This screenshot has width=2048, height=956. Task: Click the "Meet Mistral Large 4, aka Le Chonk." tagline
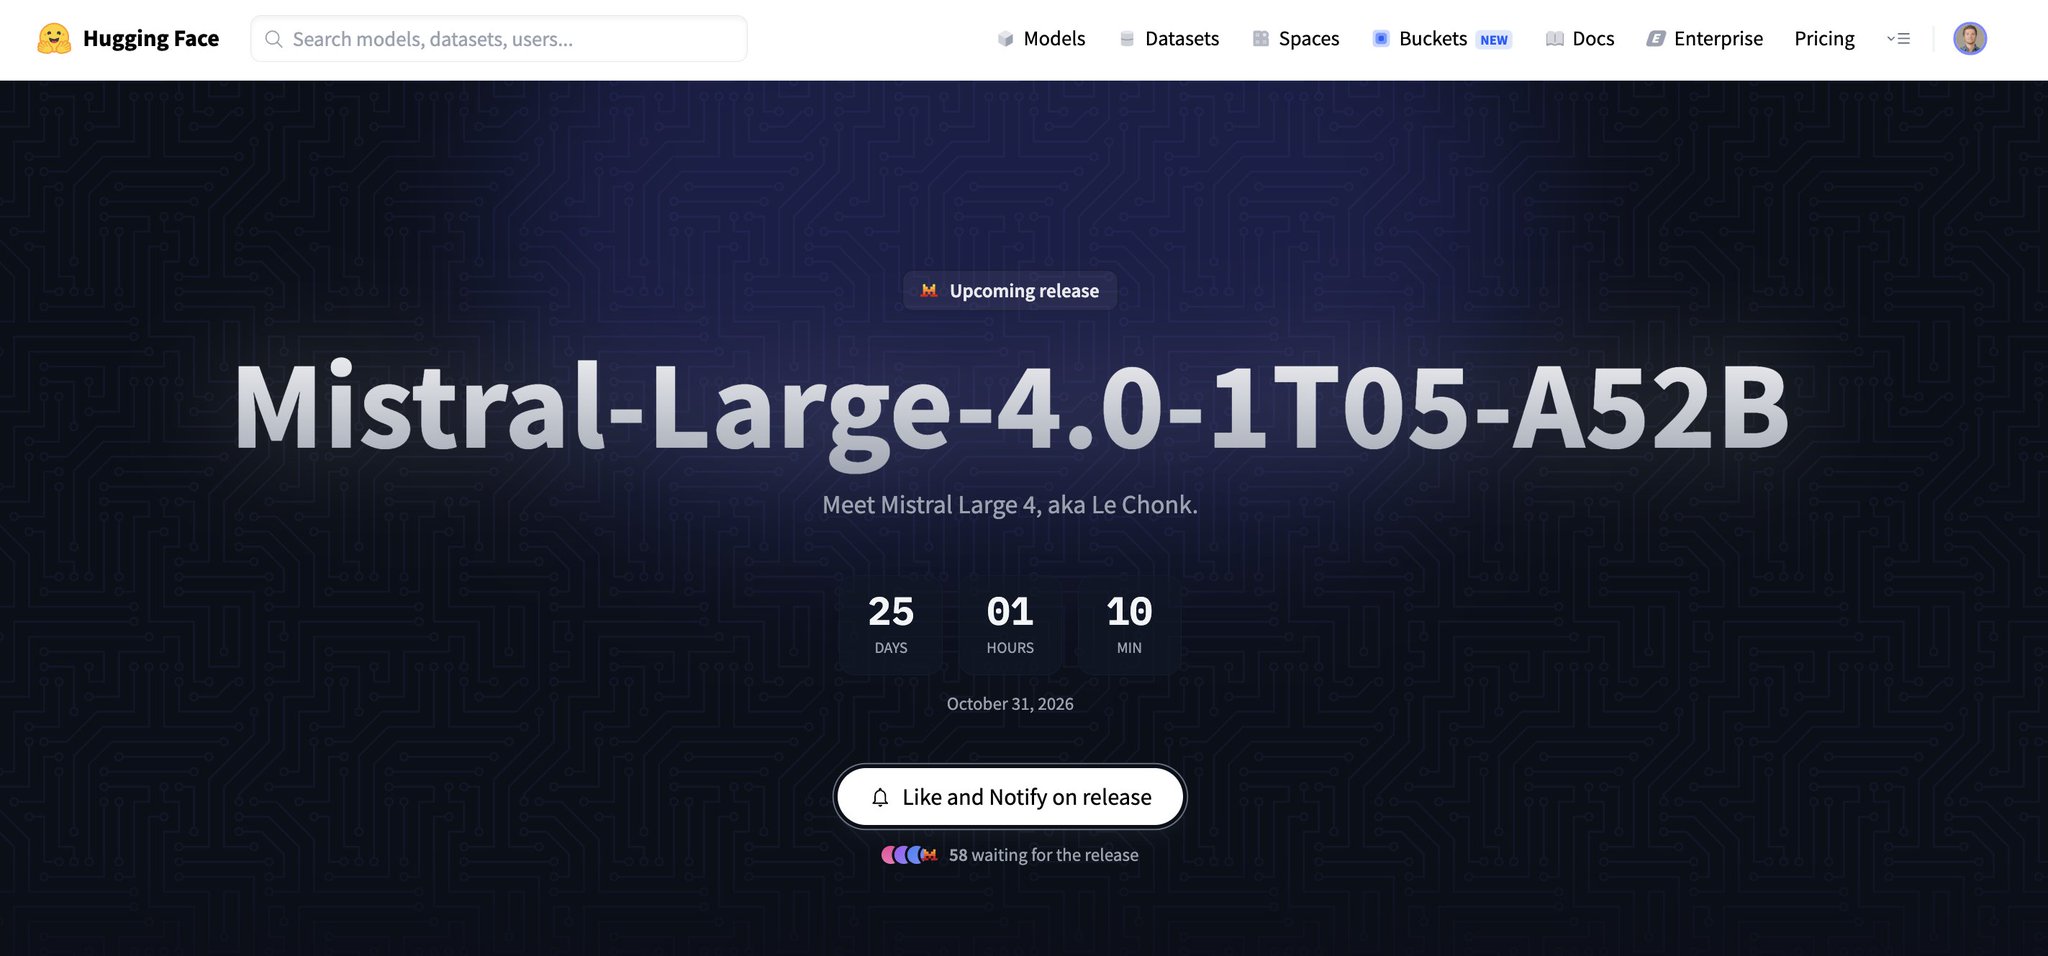coord(1010,505)
